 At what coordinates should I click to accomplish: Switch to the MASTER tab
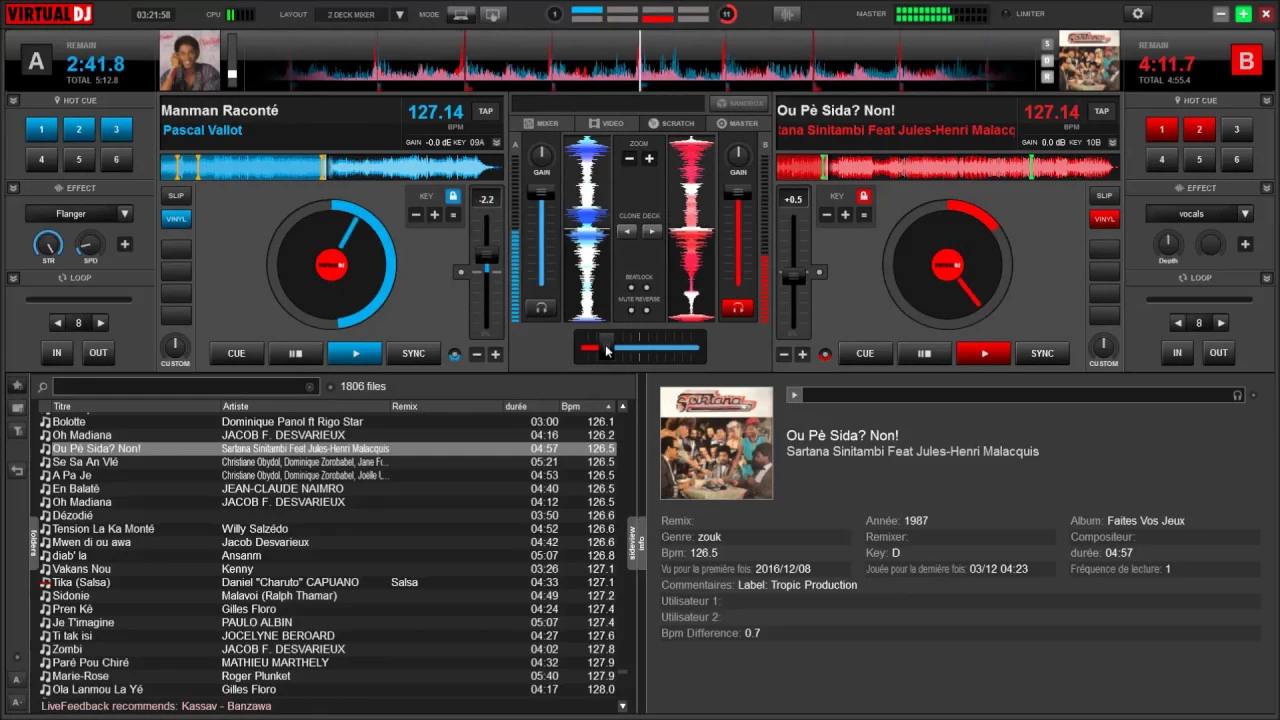(x=738, y=123)
